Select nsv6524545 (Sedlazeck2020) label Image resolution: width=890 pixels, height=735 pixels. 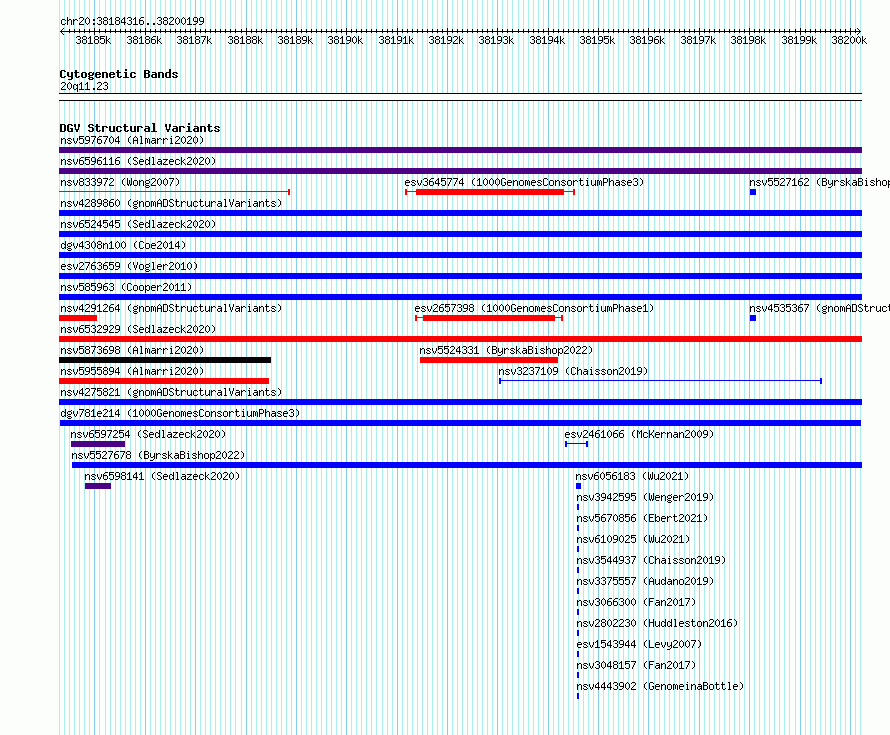(x=138, y=224)
